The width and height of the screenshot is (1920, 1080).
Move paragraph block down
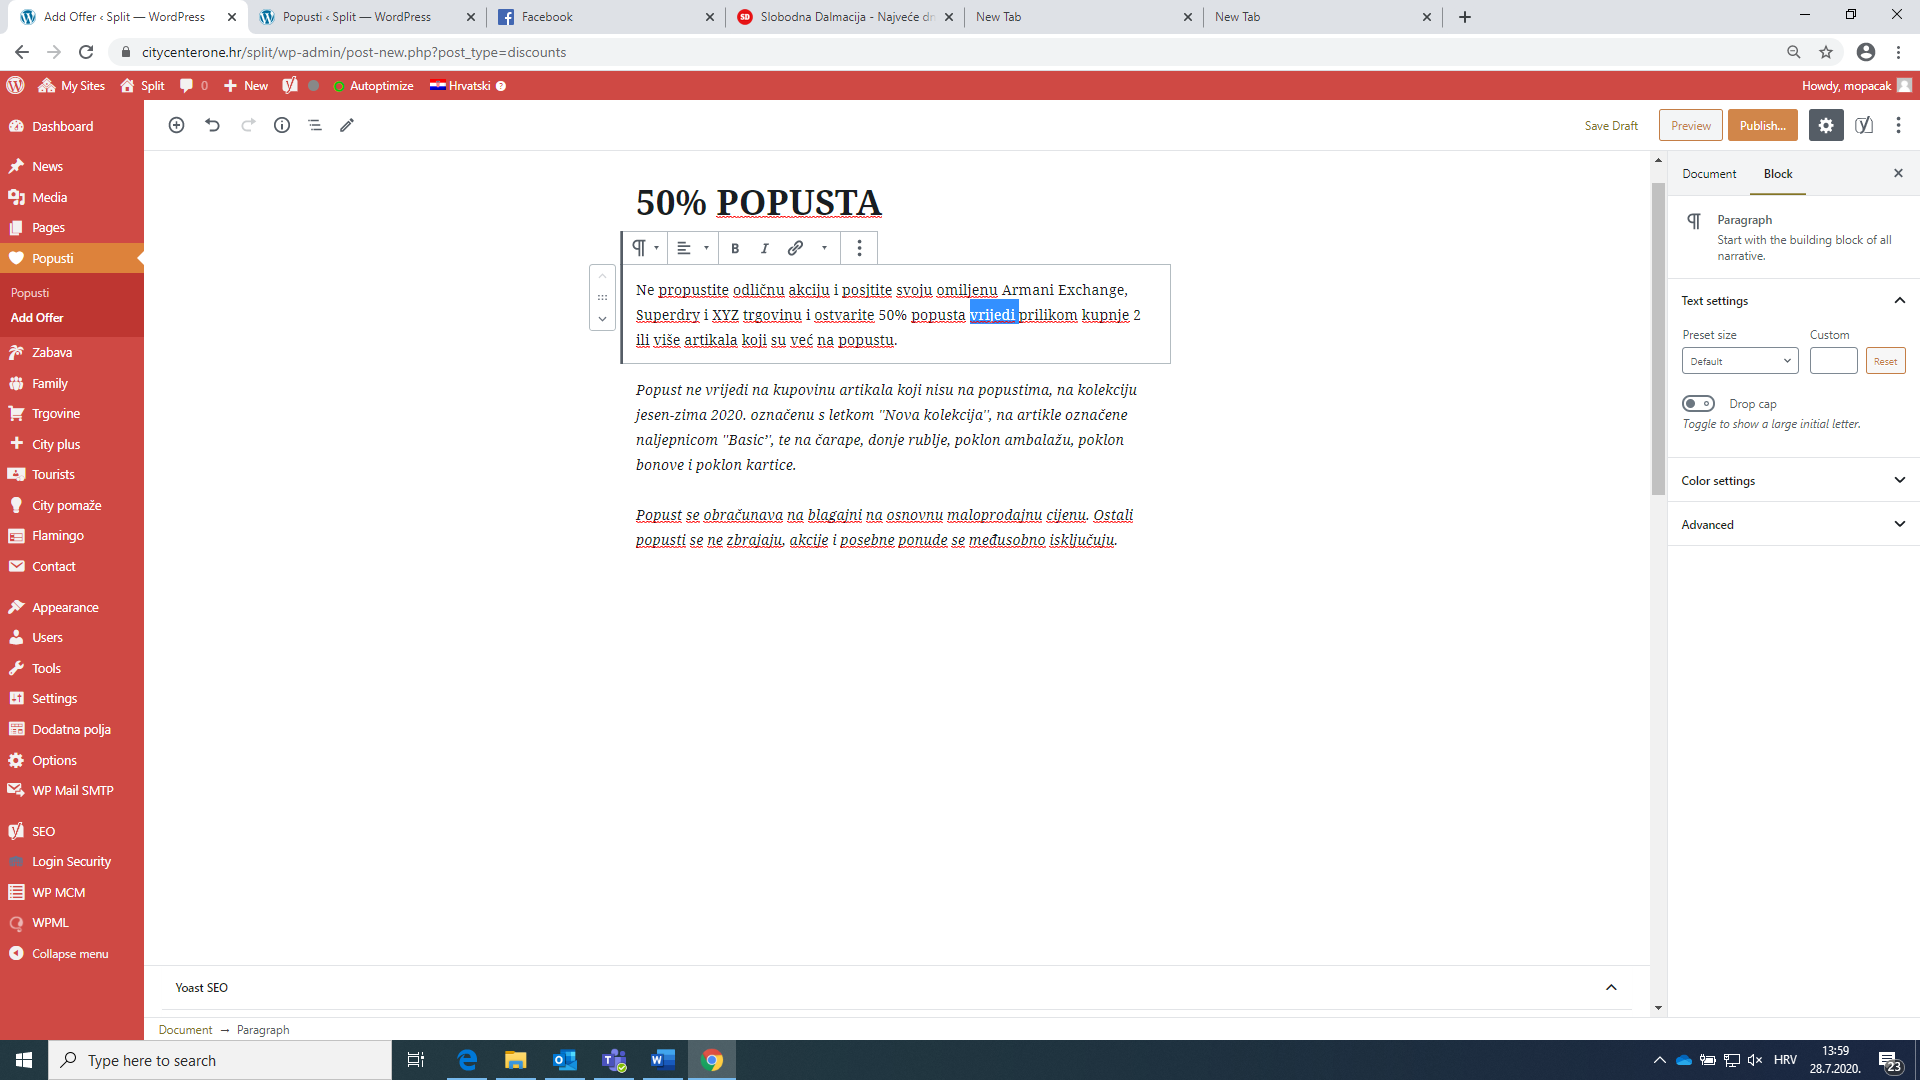602,319
